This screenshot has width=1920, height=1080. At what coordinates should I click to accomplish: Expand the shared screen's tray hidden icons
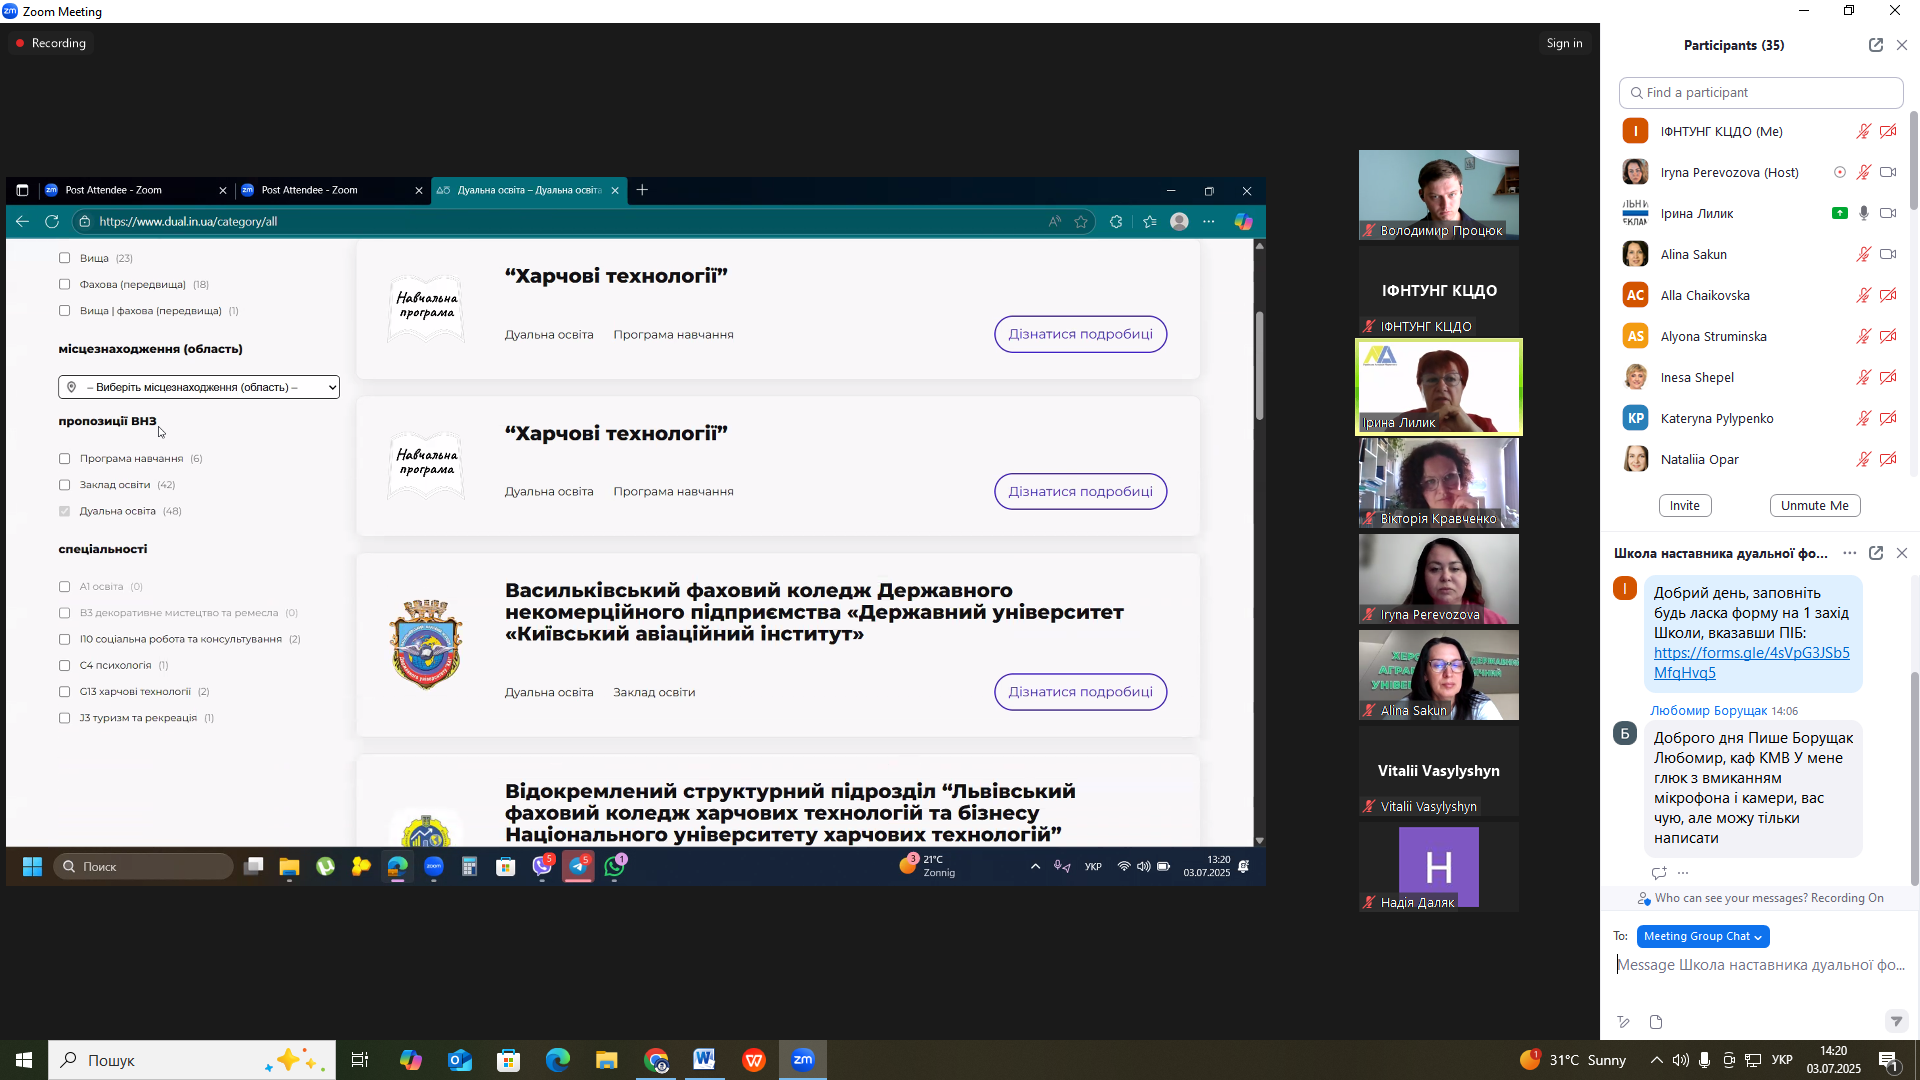click(x=1035, y=866)
